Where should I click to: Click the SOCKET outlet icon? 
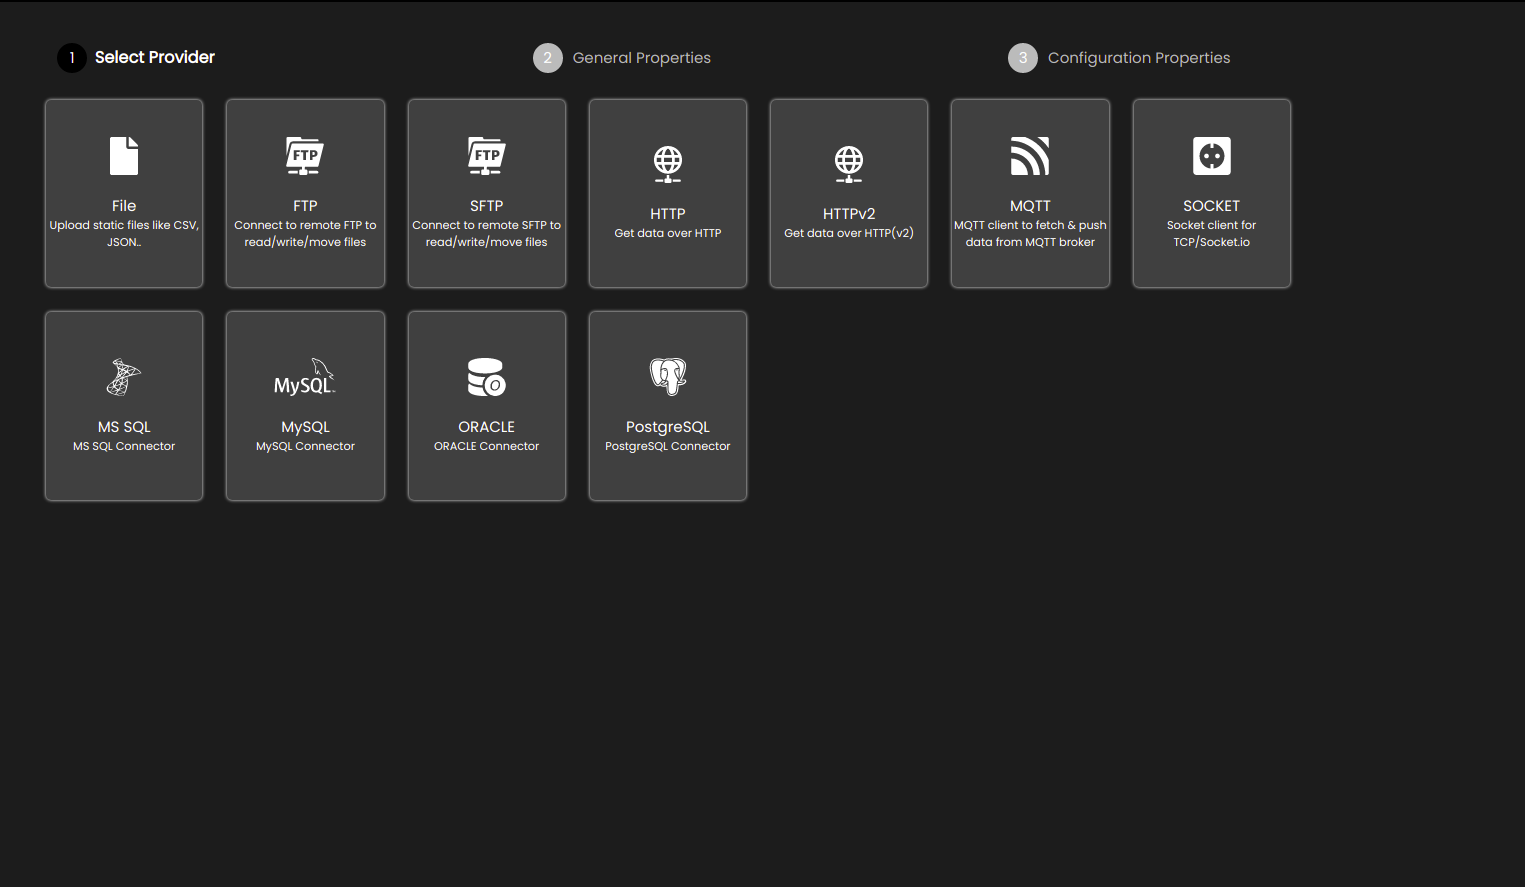click(x=1212, y=156)
